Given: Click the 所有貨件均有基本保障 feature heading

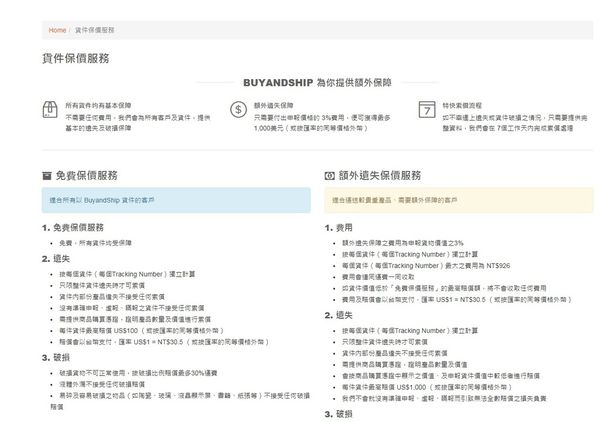Looking at the screenshot, I should coord(98,103).
